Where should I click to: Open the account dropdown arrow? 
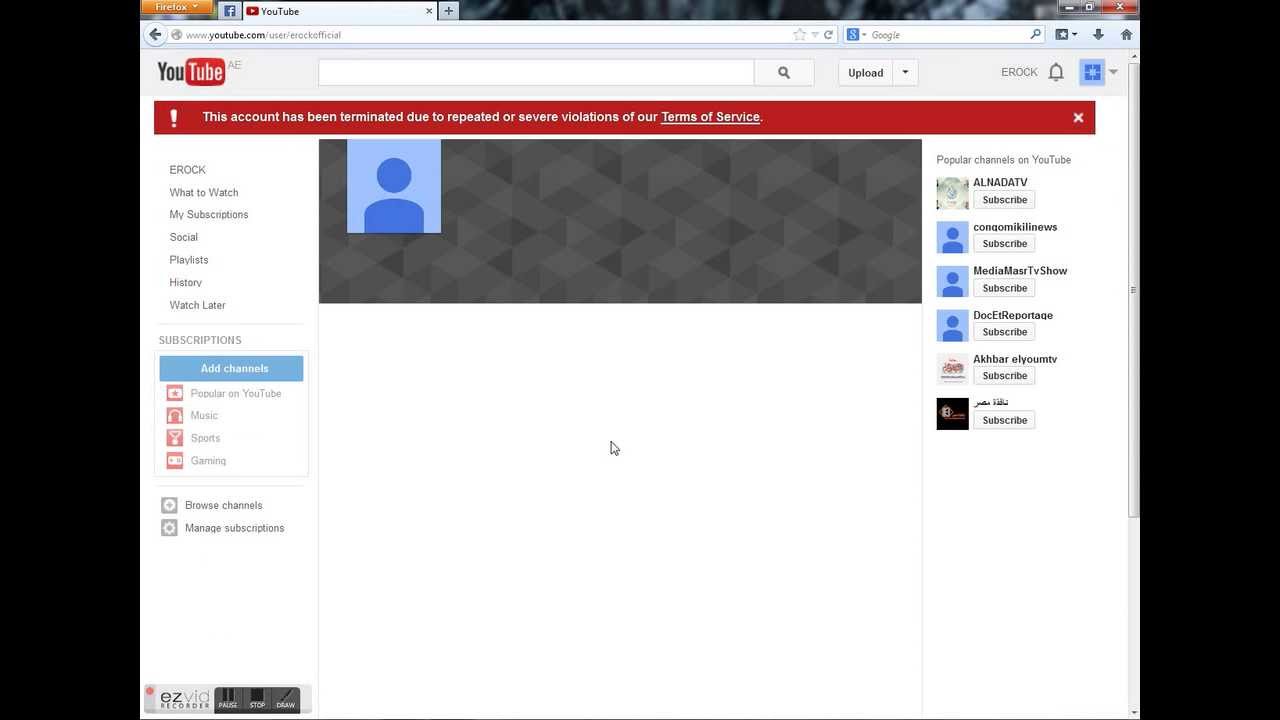click(1113, 72)
